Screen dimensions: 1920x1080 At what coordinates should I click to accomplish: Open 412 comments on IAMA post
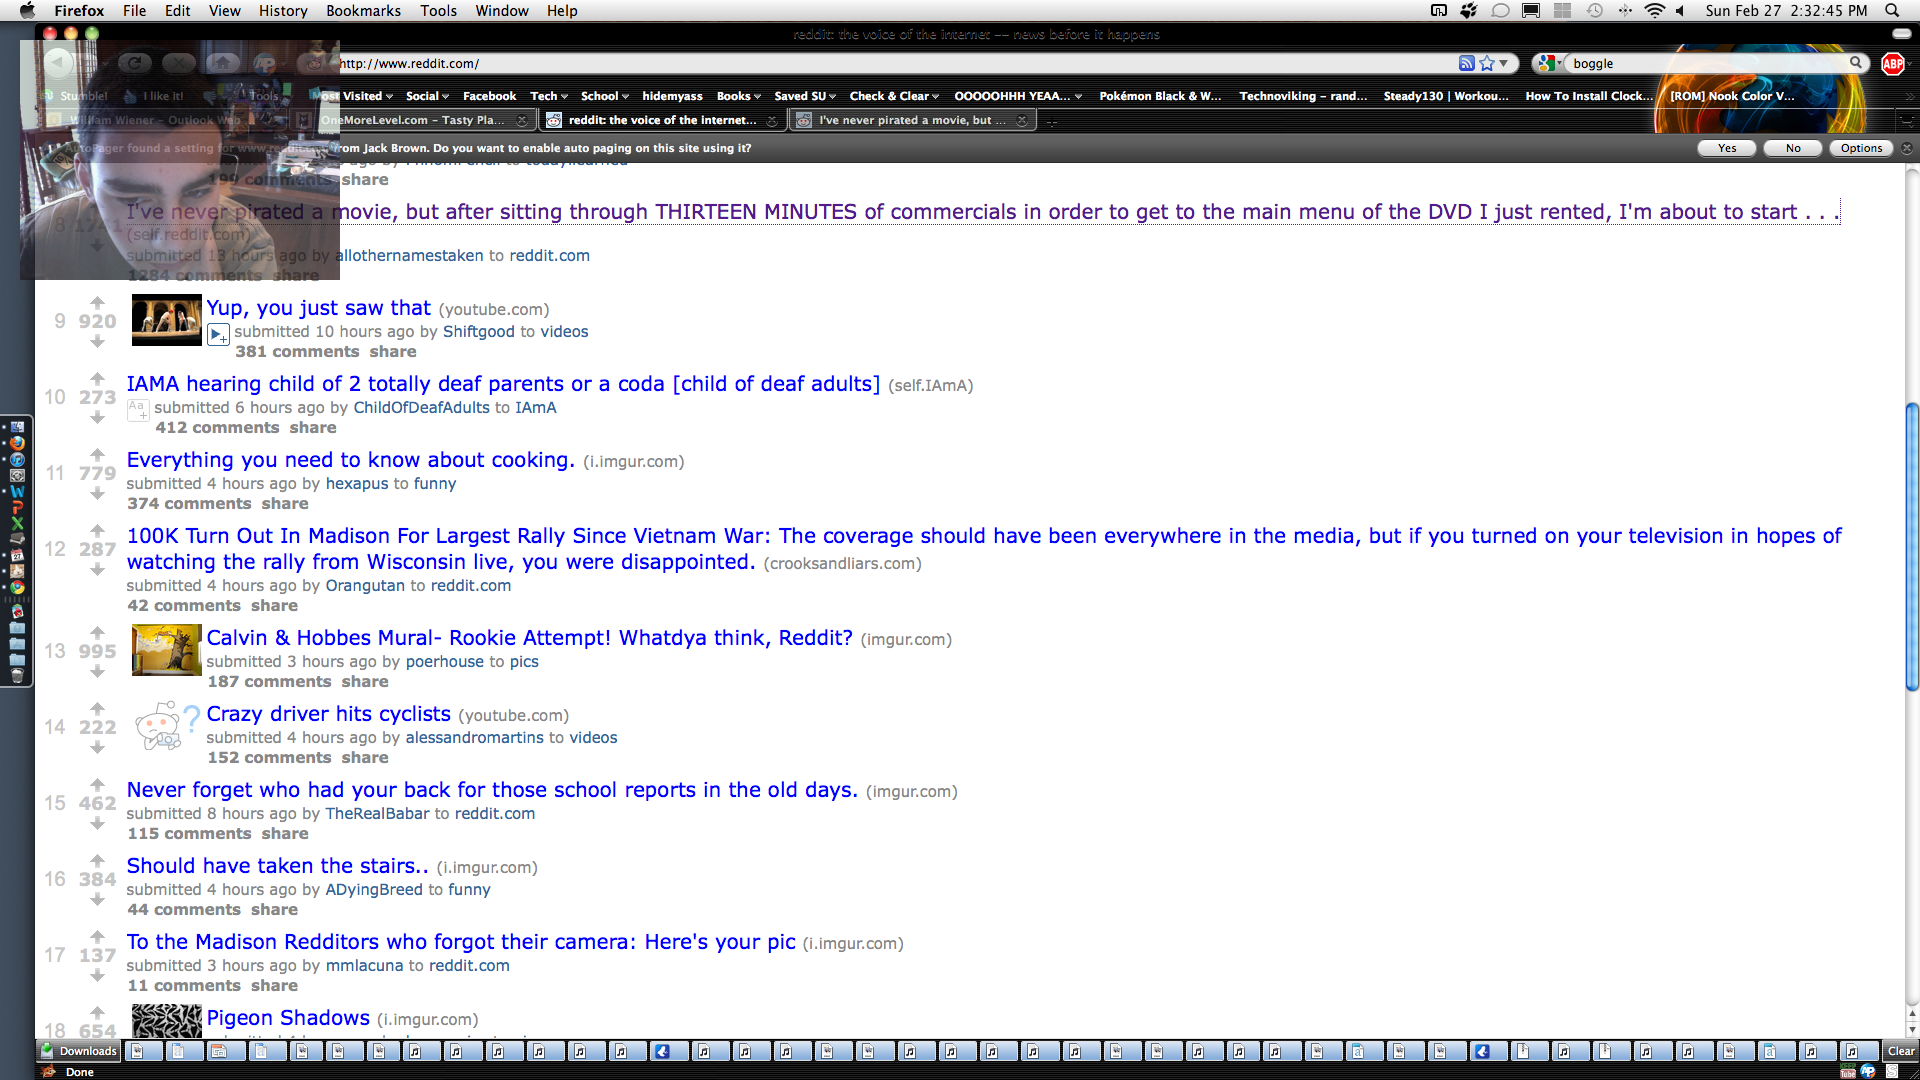[217, 428]
